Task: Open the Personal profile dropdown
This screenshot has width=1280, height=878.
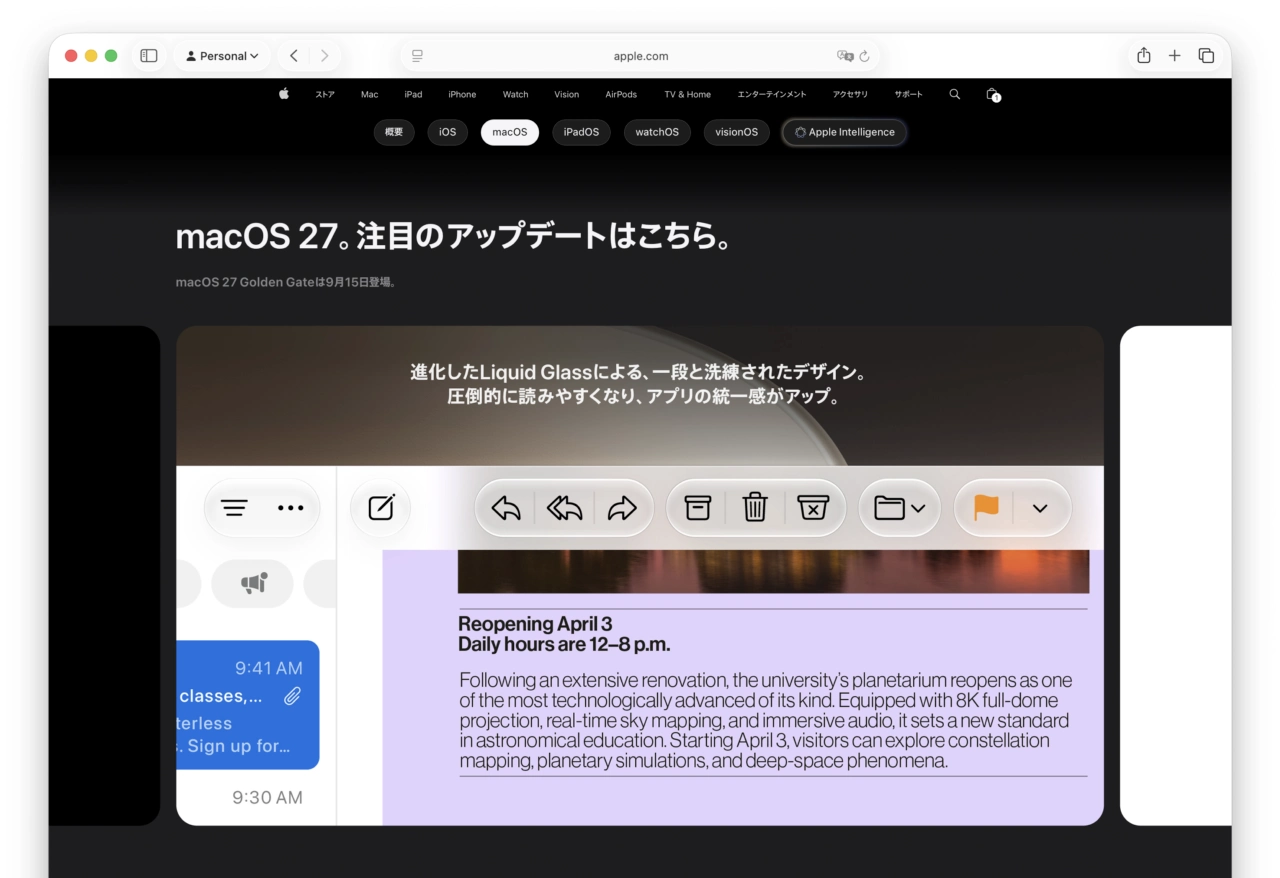Action: pos(222,56)
